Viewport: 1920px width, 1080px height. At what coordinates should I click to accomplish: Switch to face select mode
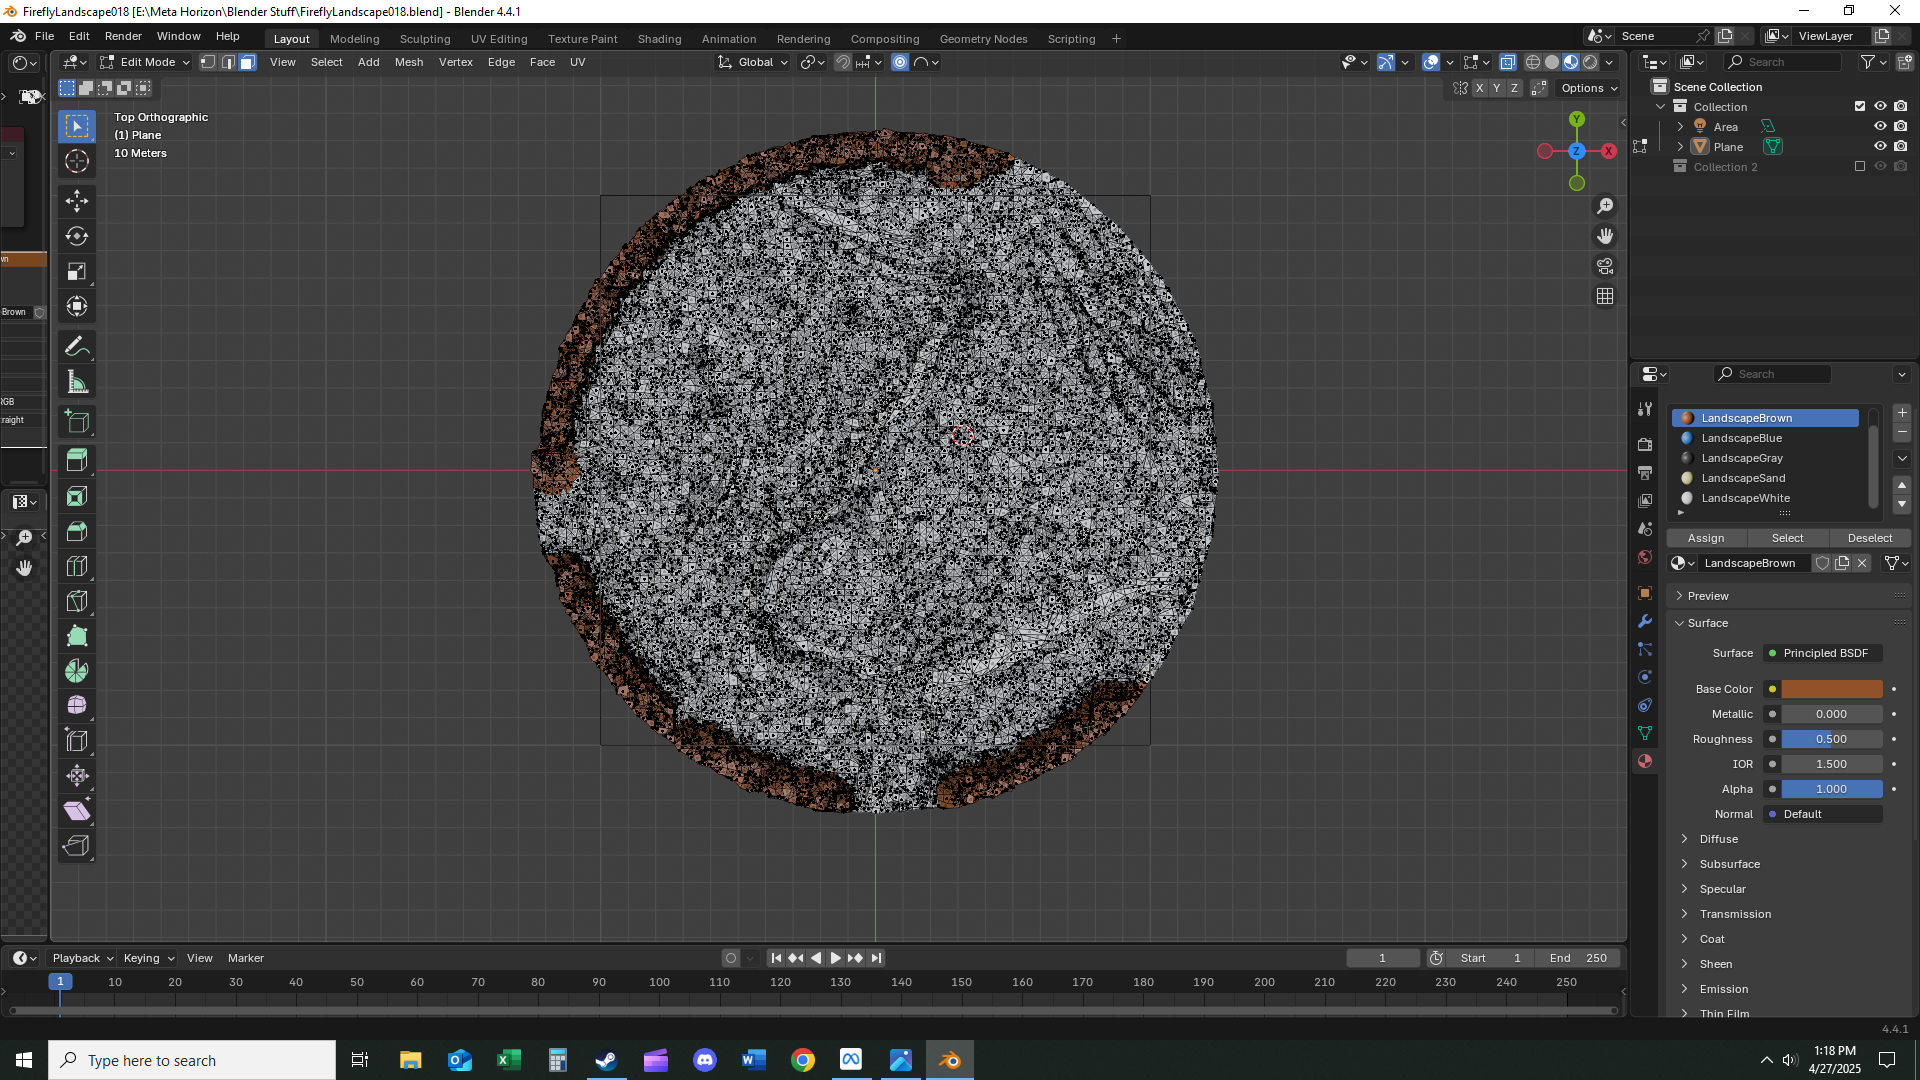(247, 62)
